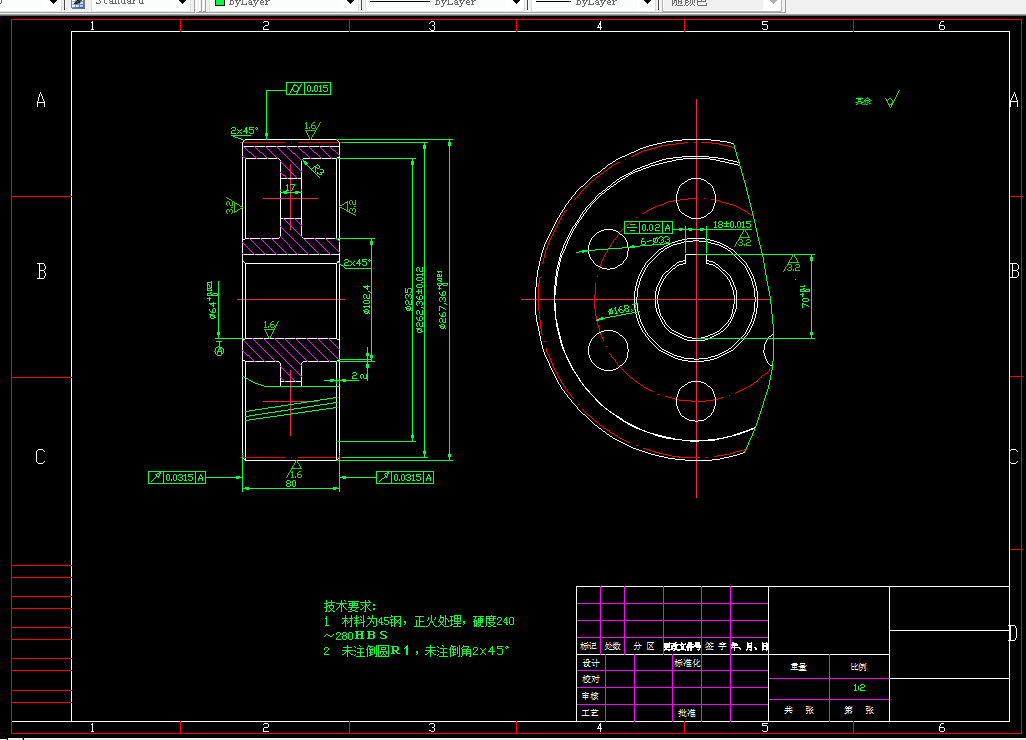Image resolution: width=1026 pixels, height=740 pixels.
Task: Select the 1:2 scale value in title block
Action: [x=859, y=688]
